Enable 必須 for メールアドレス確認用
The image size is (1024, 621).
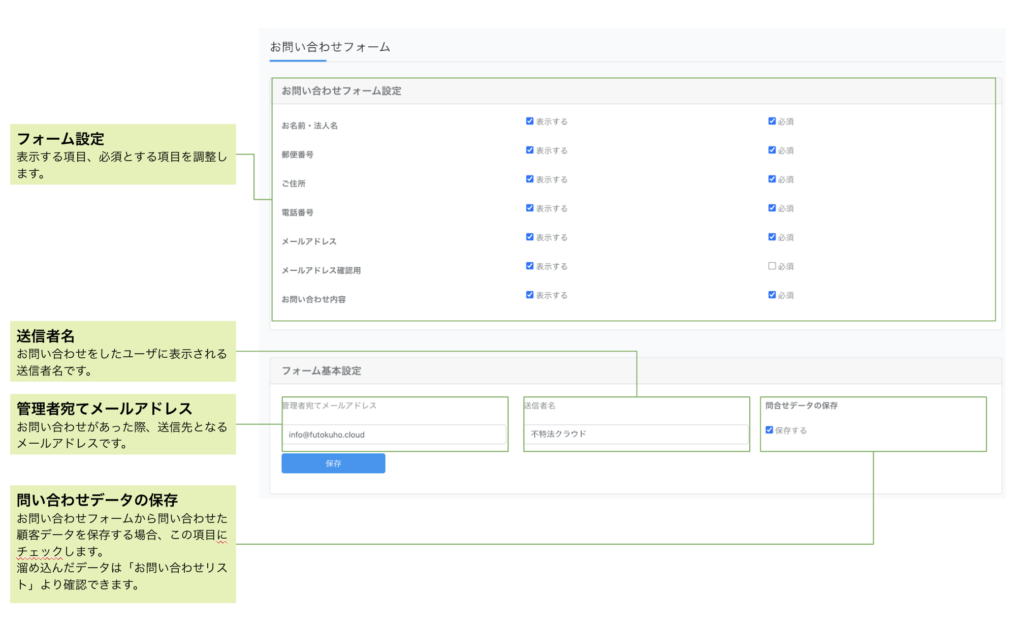coord(772,266)
